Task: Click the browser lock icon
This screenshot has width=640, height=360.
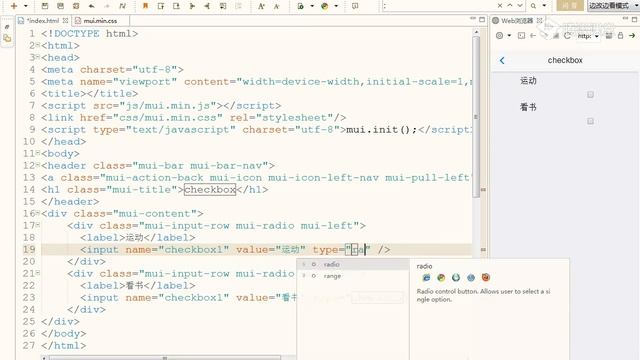Action: (620, 36)
